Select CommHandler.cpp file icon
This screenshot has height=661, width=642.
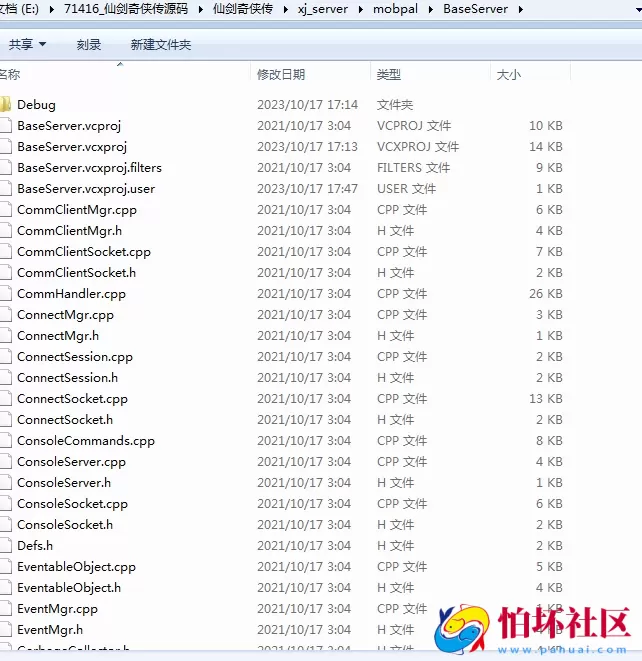coord(5,294)
